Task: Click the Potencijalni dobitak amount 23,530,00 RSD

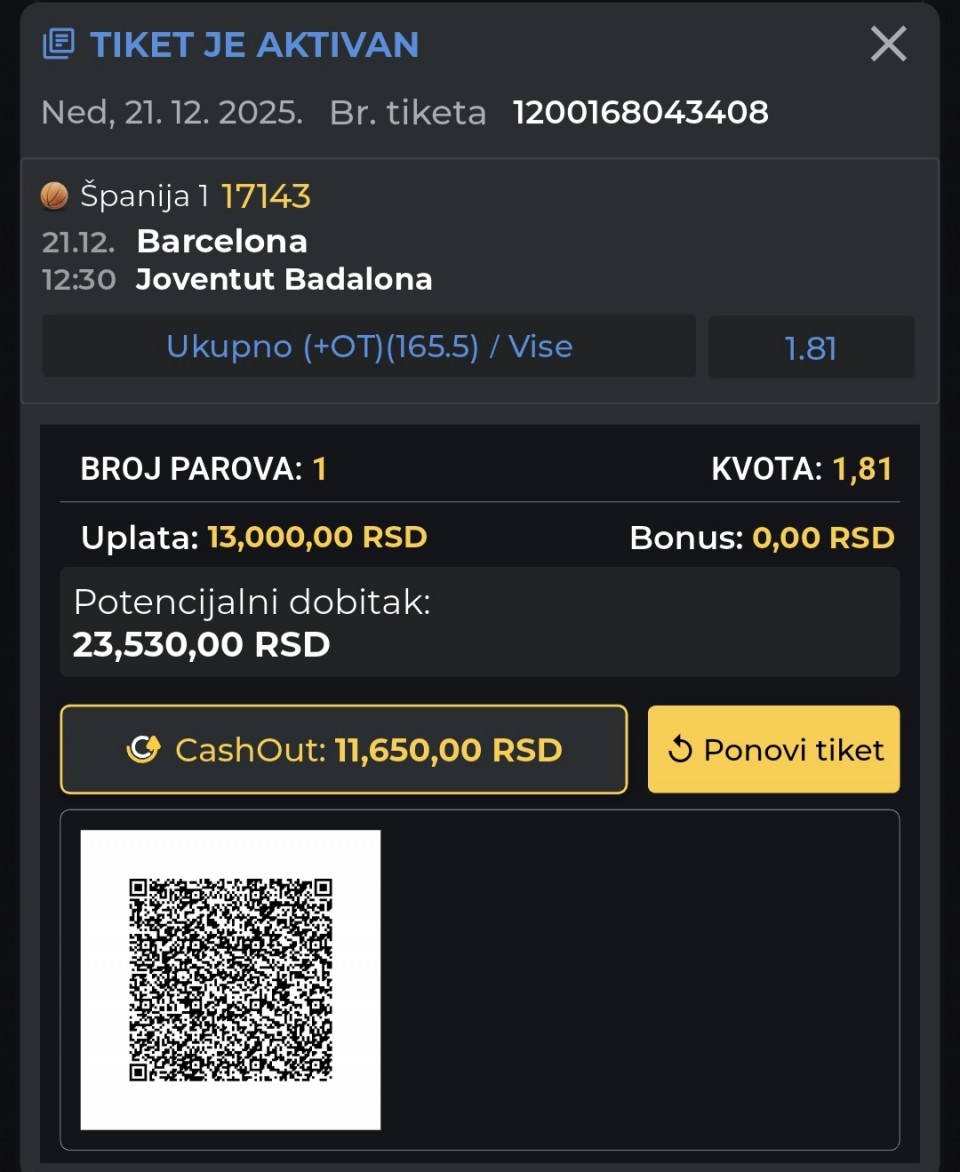Action: 201,645
